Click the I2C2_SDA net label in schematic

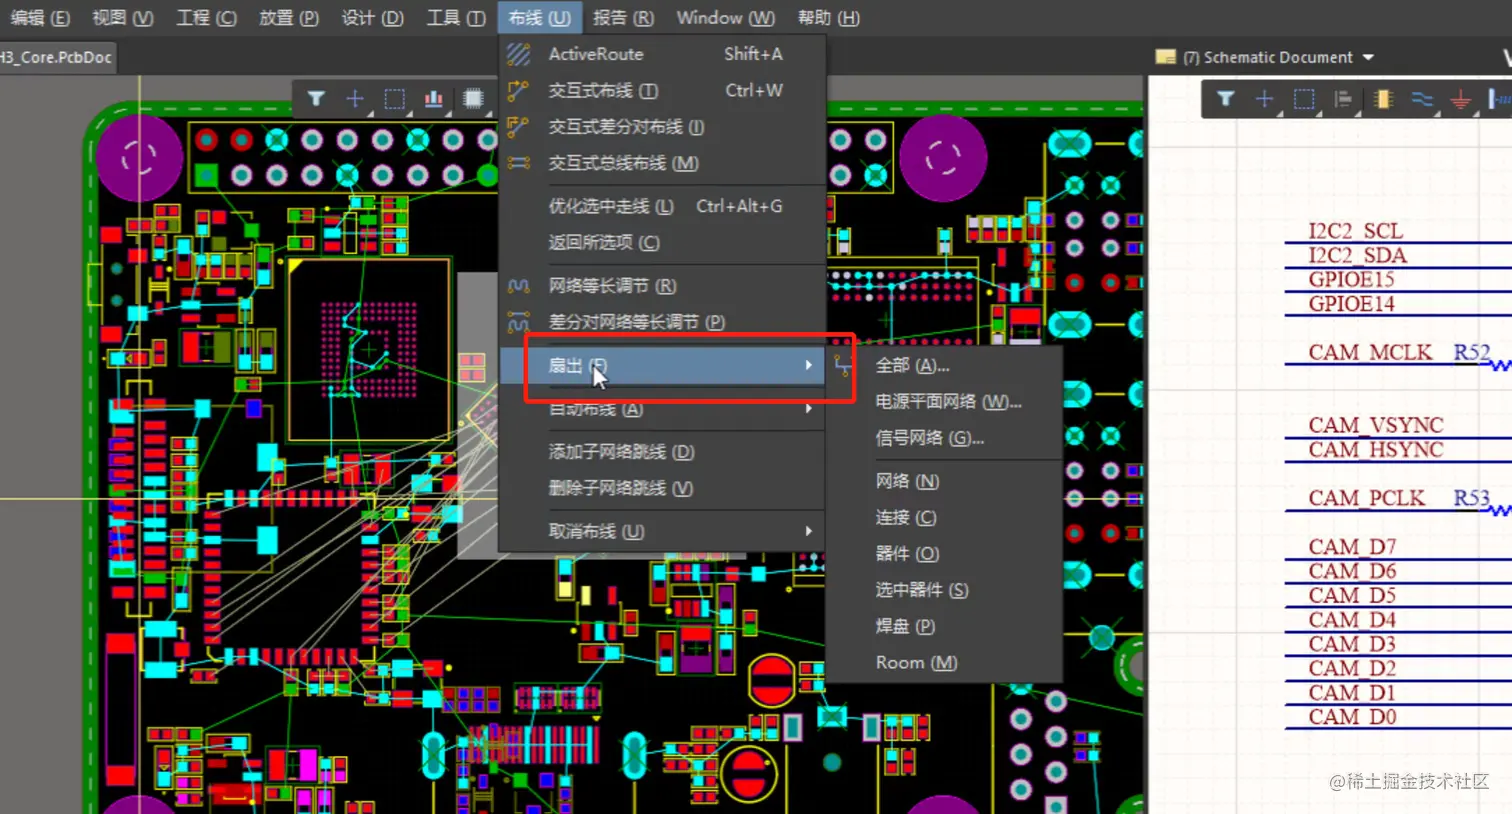pyautogui.click(x=1357, y=255)
